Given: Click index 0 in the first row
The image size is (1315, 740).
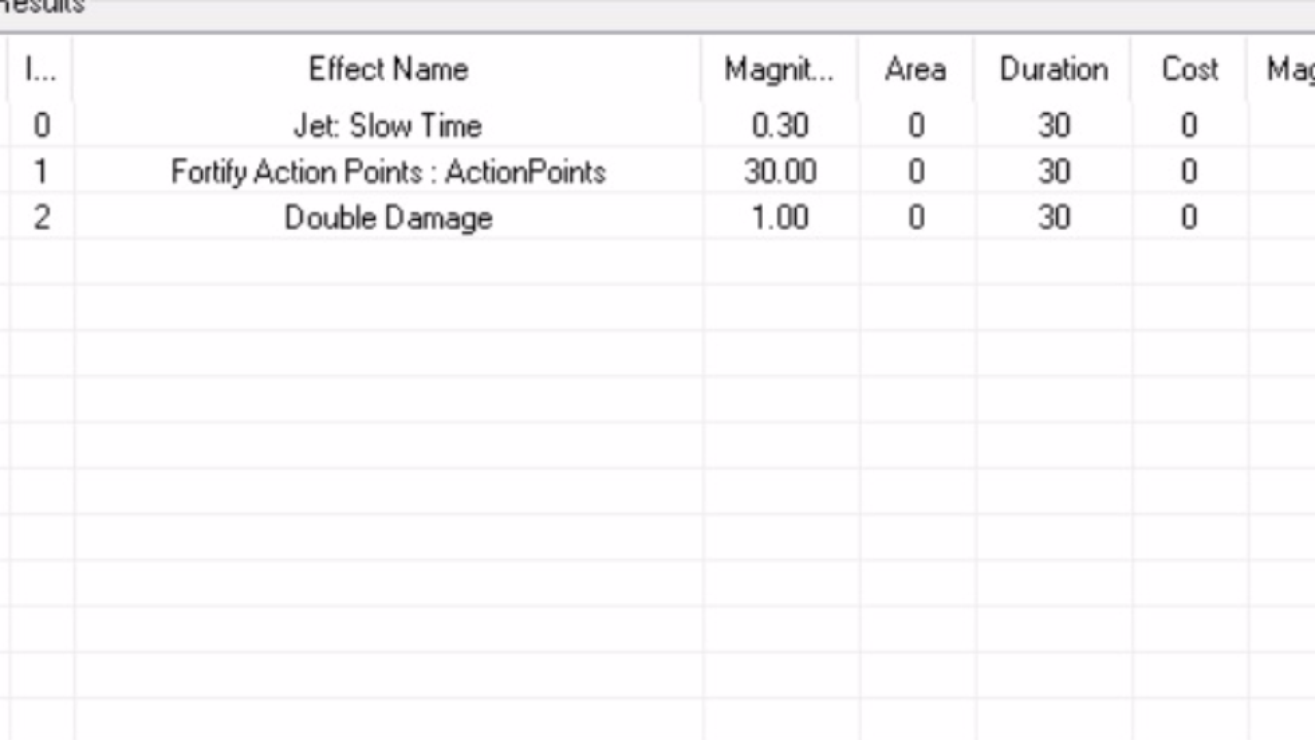Looking at the screenshot, I should tap(41, 126).
